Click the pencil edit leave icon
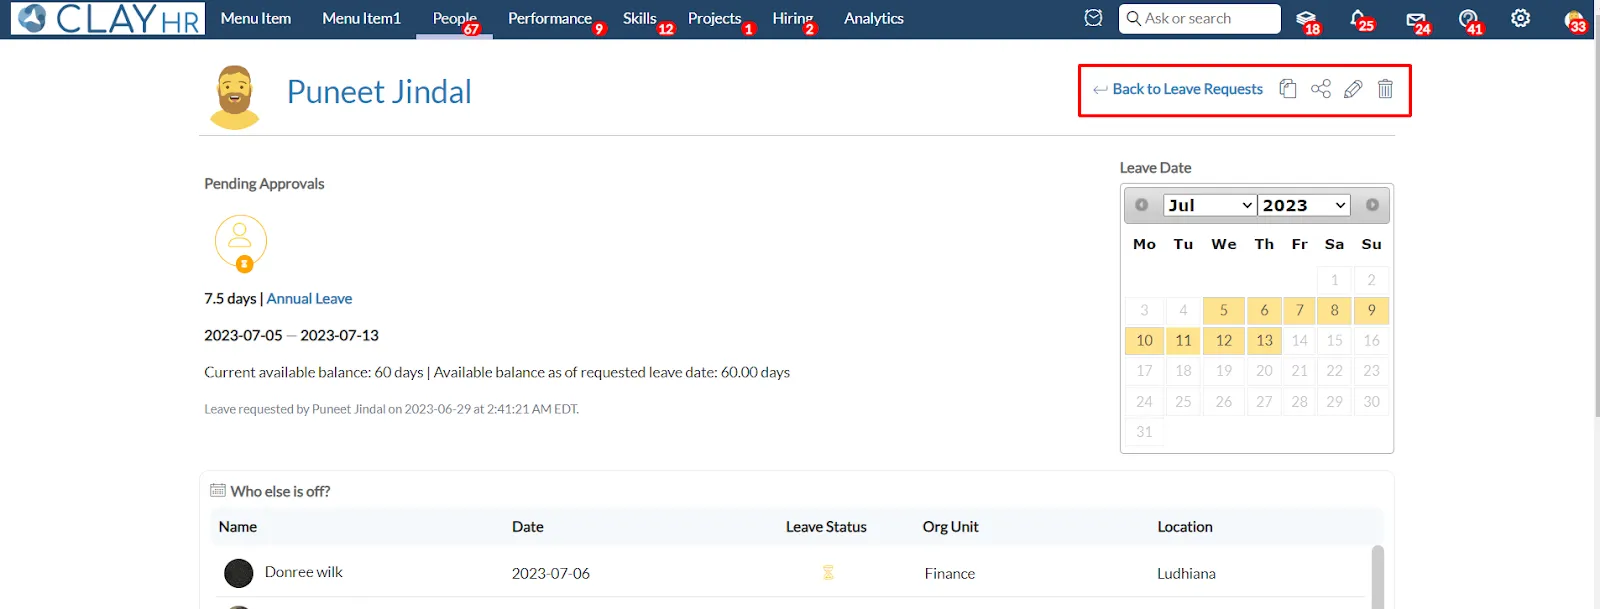 [1353, 89]
